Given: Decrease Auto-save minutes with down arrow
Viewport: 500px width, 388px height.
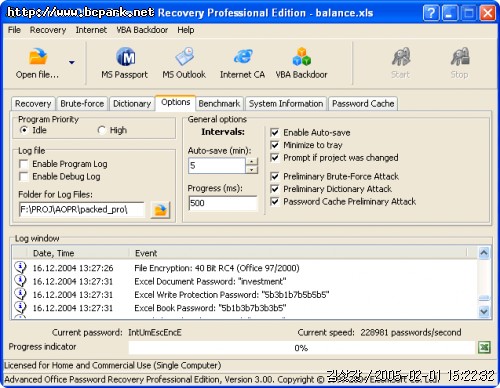Looking at the screenshot, I should [252, 169].
